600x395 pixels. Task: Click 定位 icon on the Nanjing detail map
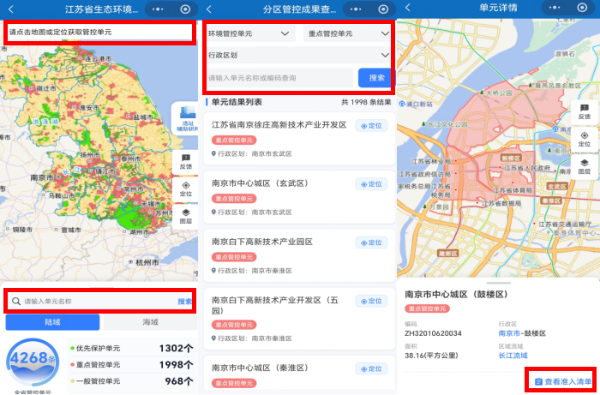tap(584, 139)
